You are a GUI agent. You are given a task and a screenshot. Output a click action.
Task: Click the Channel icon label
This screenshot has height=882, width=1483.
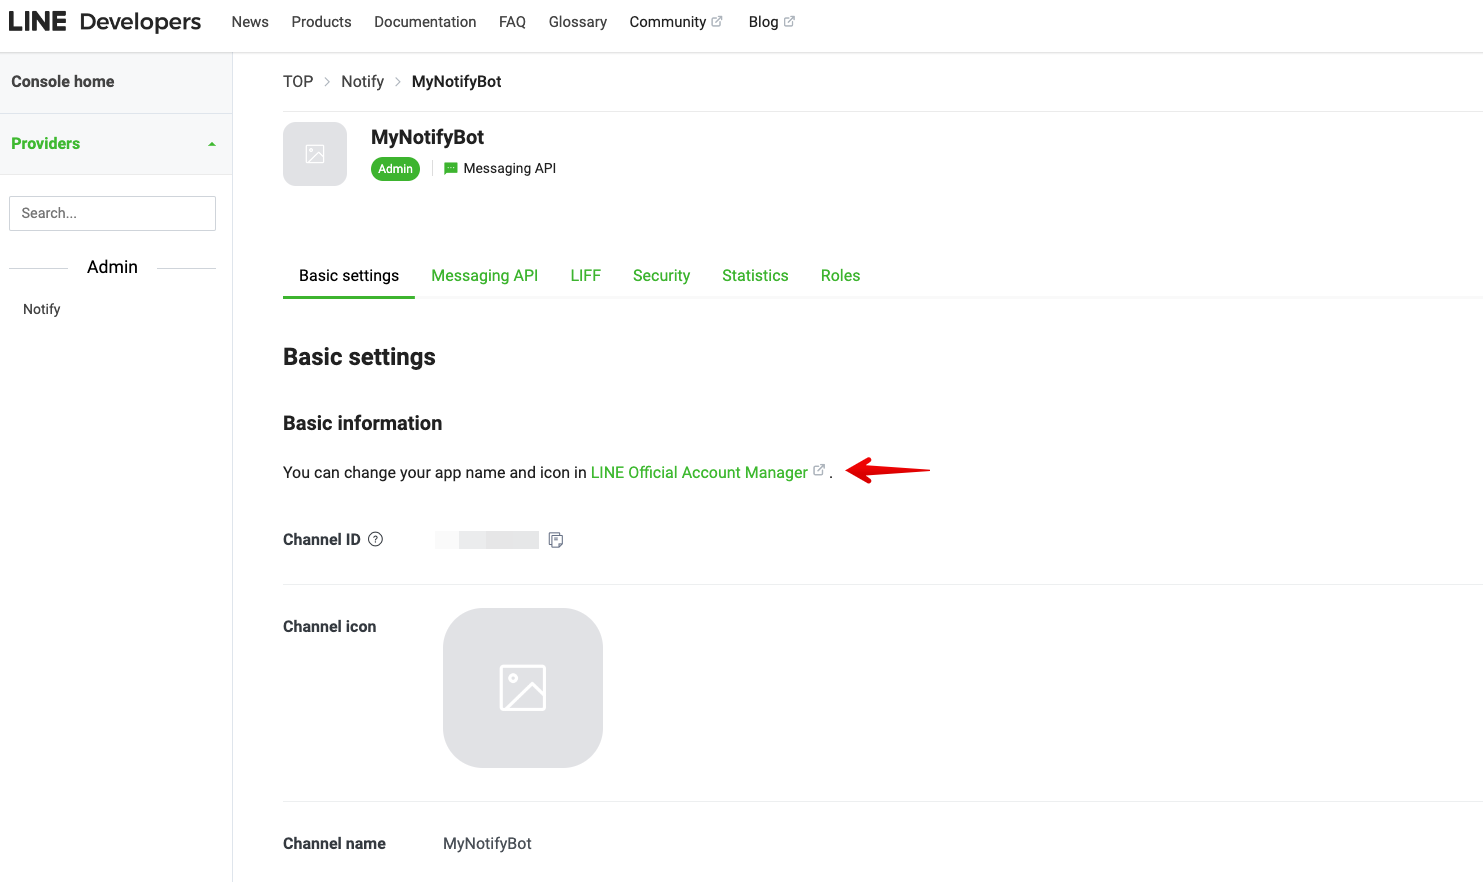(330, 627)
